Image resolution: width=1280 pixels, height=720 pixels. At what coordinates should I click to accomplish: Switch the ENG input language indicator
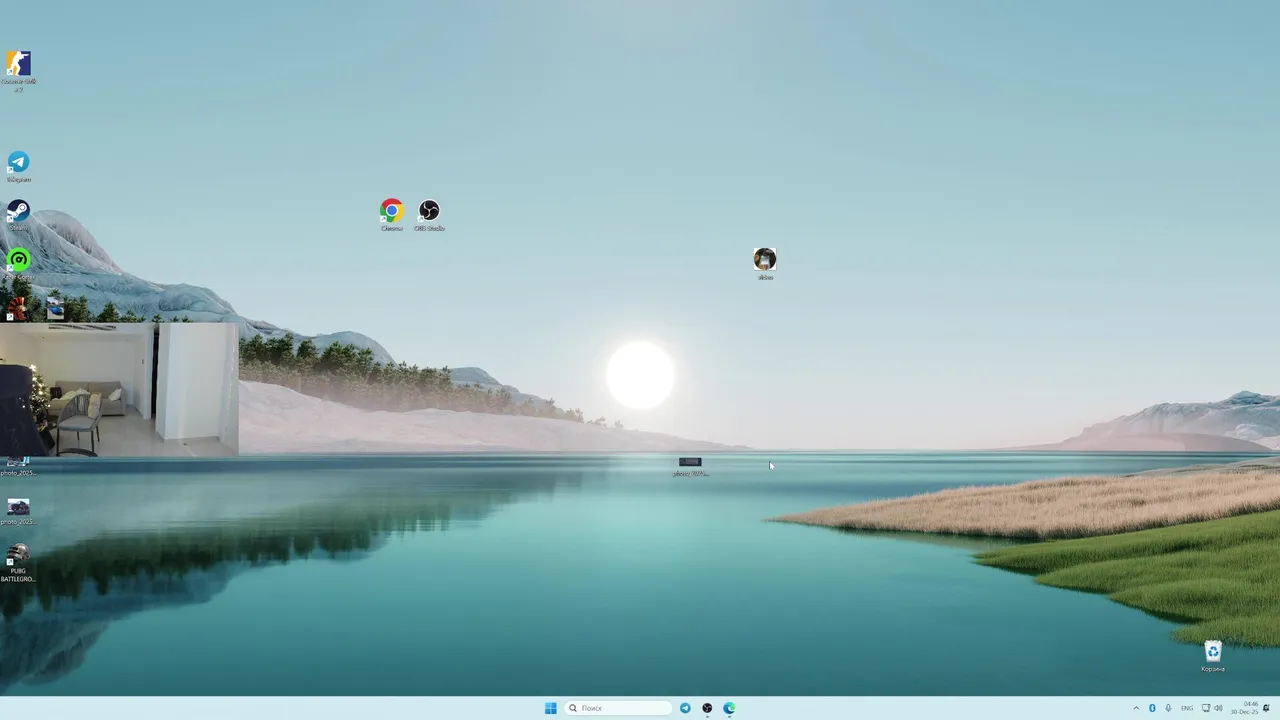(1187, 708)
